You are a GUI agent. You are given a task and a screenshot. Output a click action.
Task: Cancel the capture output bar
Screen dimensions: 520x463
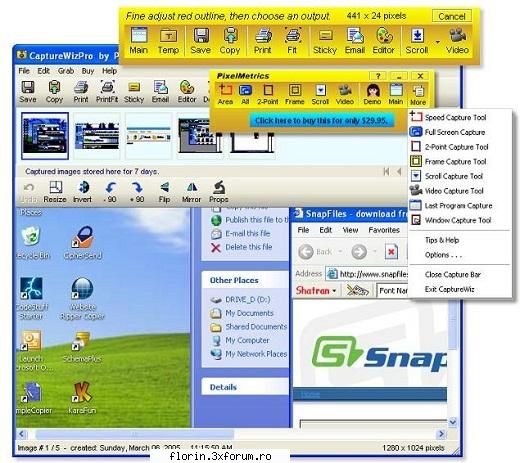[x=452, y=16]
